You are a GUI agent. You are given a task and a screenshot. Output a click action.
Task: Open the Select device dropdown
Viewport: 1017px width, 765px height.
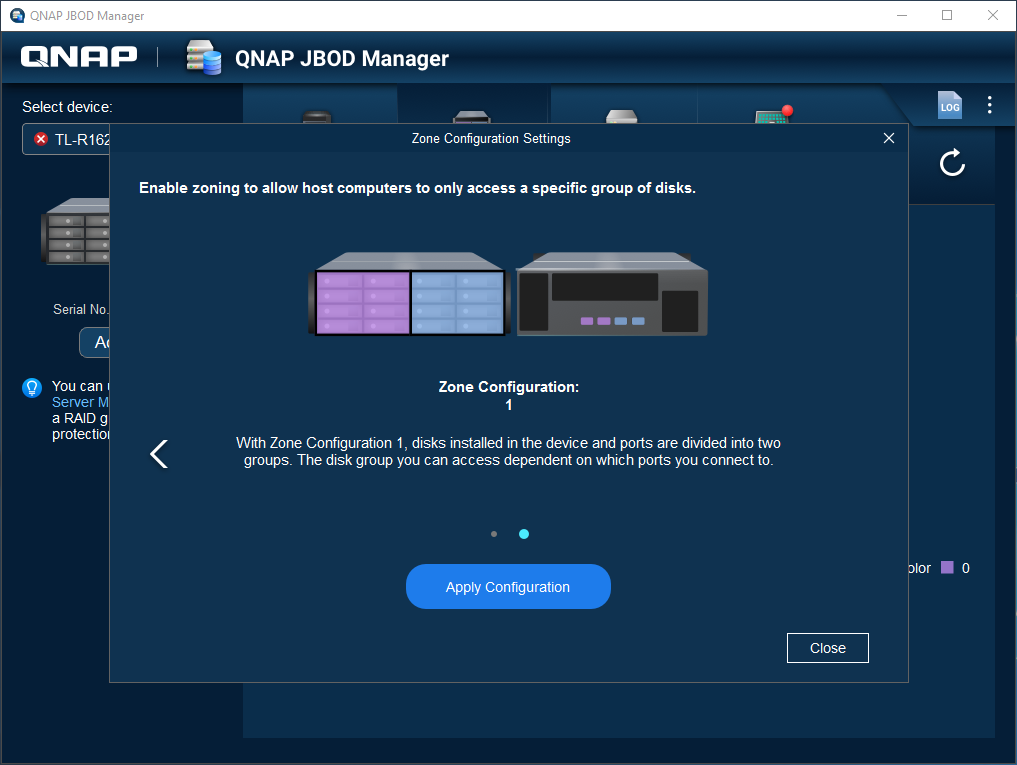tap(67, 139)
